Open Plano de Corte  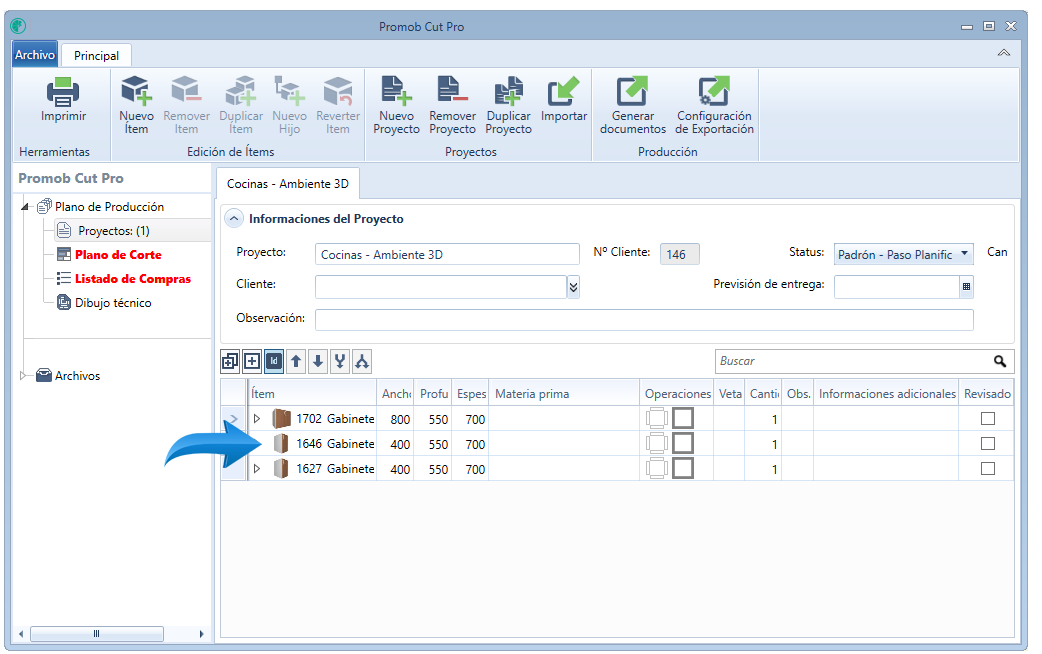[x=118, y=255]
